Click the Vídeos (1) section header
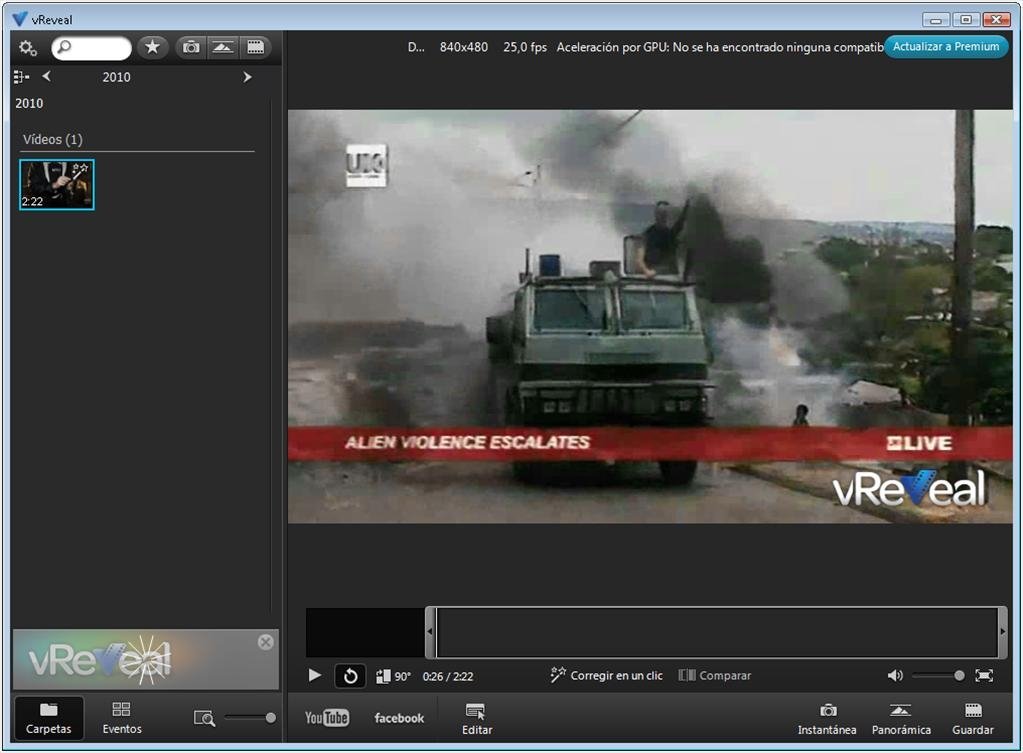 pyautogui.click(x=53, y=139)
